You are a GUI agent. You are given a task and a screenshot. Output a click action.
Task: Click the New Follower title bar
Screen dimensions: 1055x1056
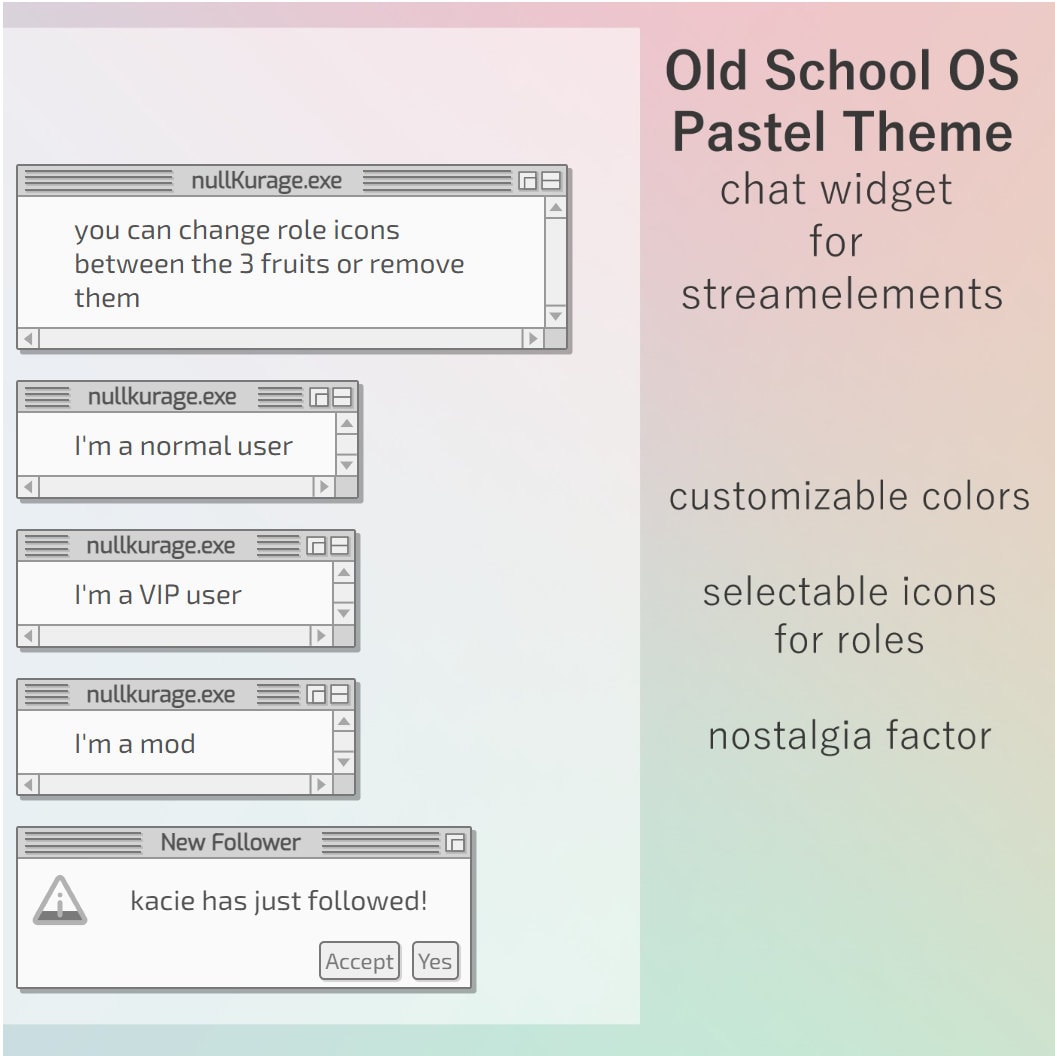point(230,843)
